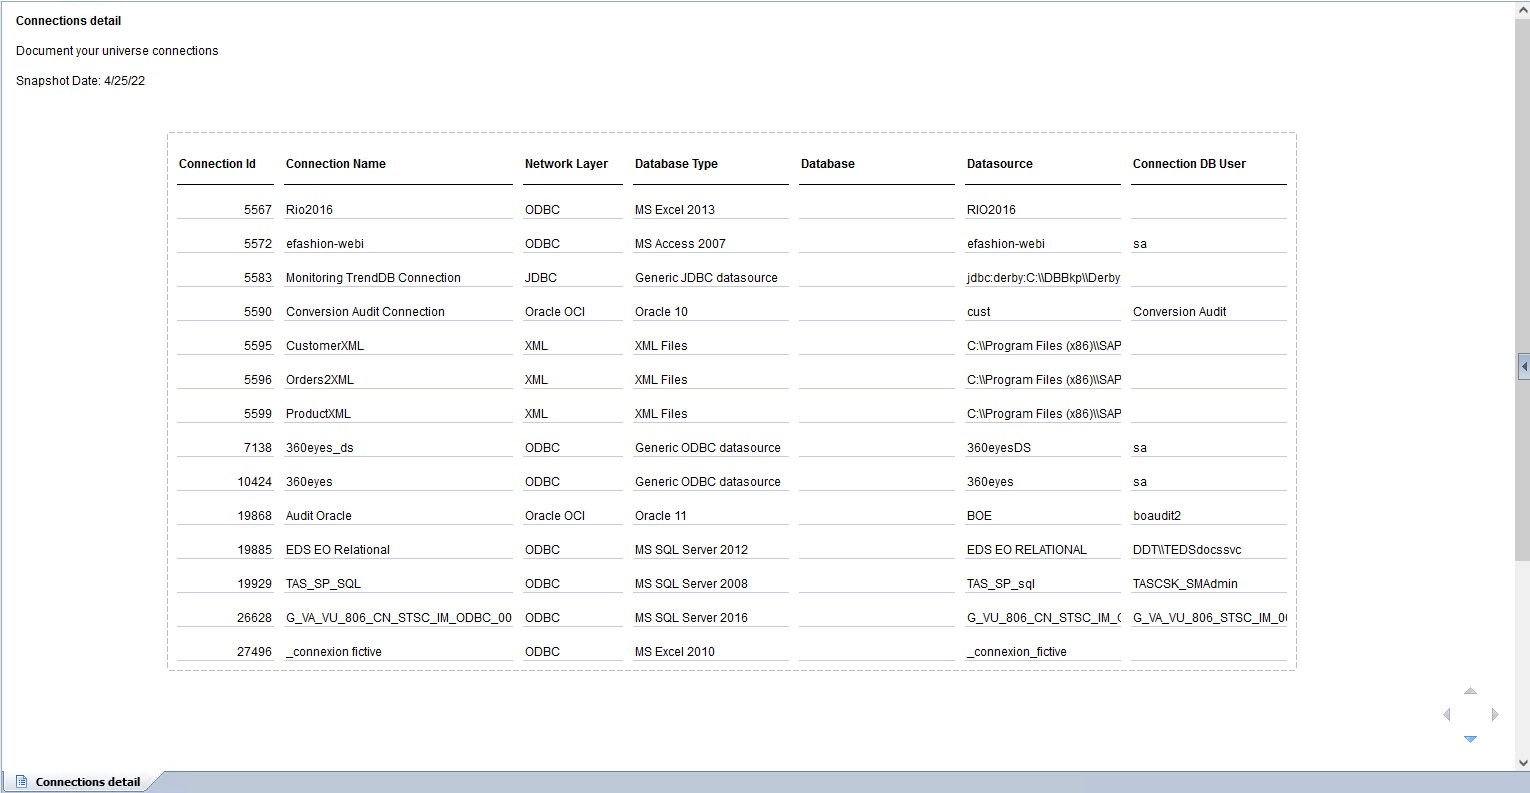Click the Connection Name column header
This screenshot has height=793, width=1530.
pyautogui.click(x=336, y=164)
